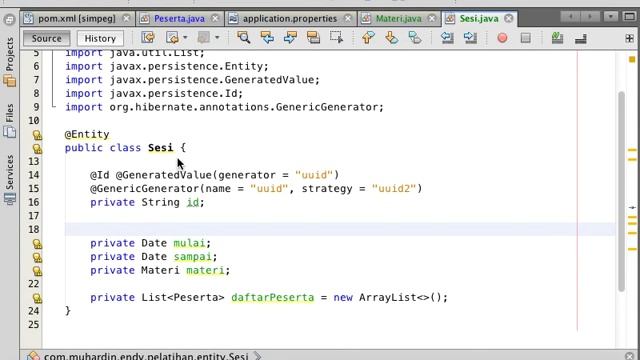Start Macro Recording red circle
Screen dimensions: 640x360
click(502, 38)
